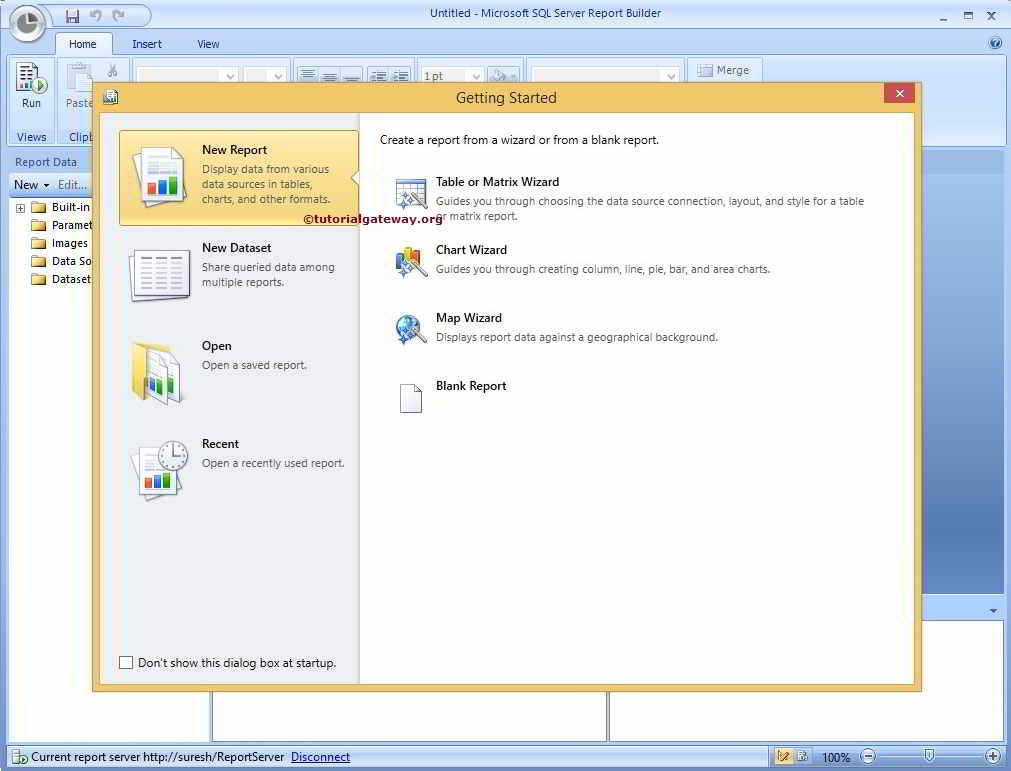Image resolution: width=1011 pixels, height=771 pixels.
Task: Select the New Report option
Action: tap(234, 149)
